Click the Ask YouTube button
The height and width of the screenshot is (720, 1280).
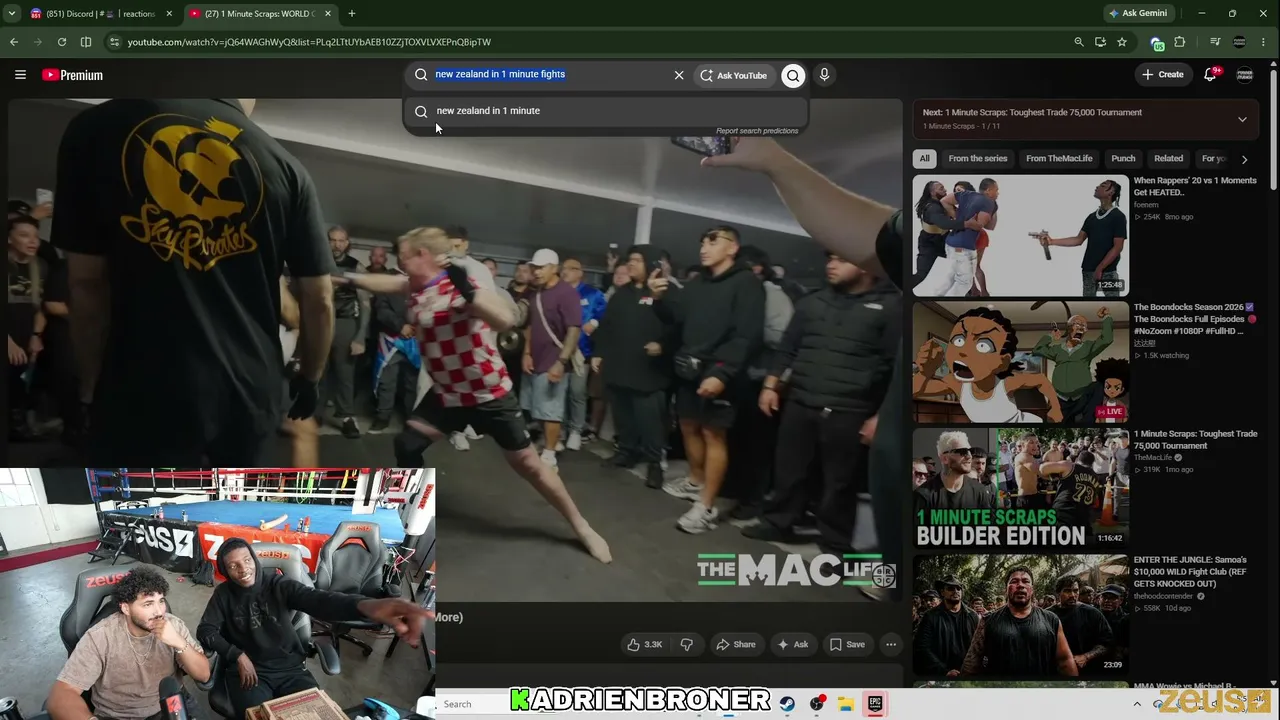pyautogui.click(x=733, y=75)
